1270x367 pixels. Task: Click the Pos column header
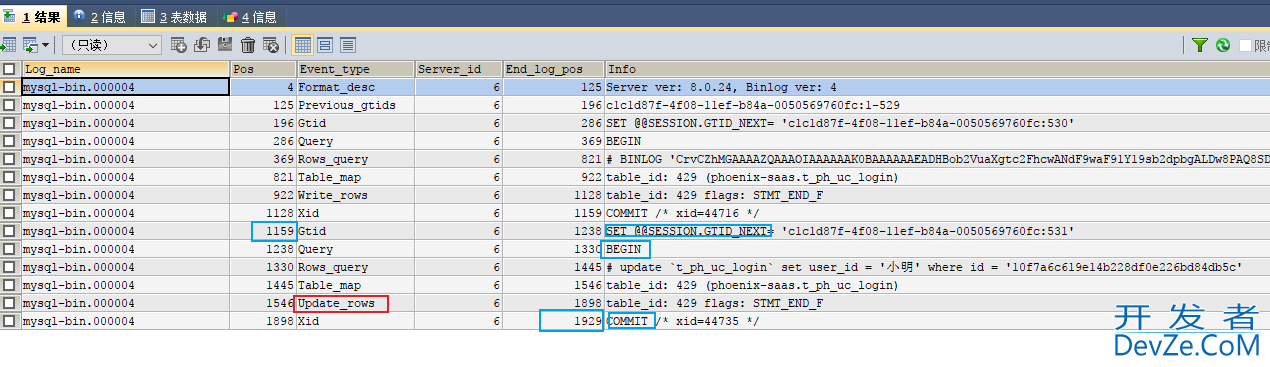pyautogui.click(x=263, y=69)
